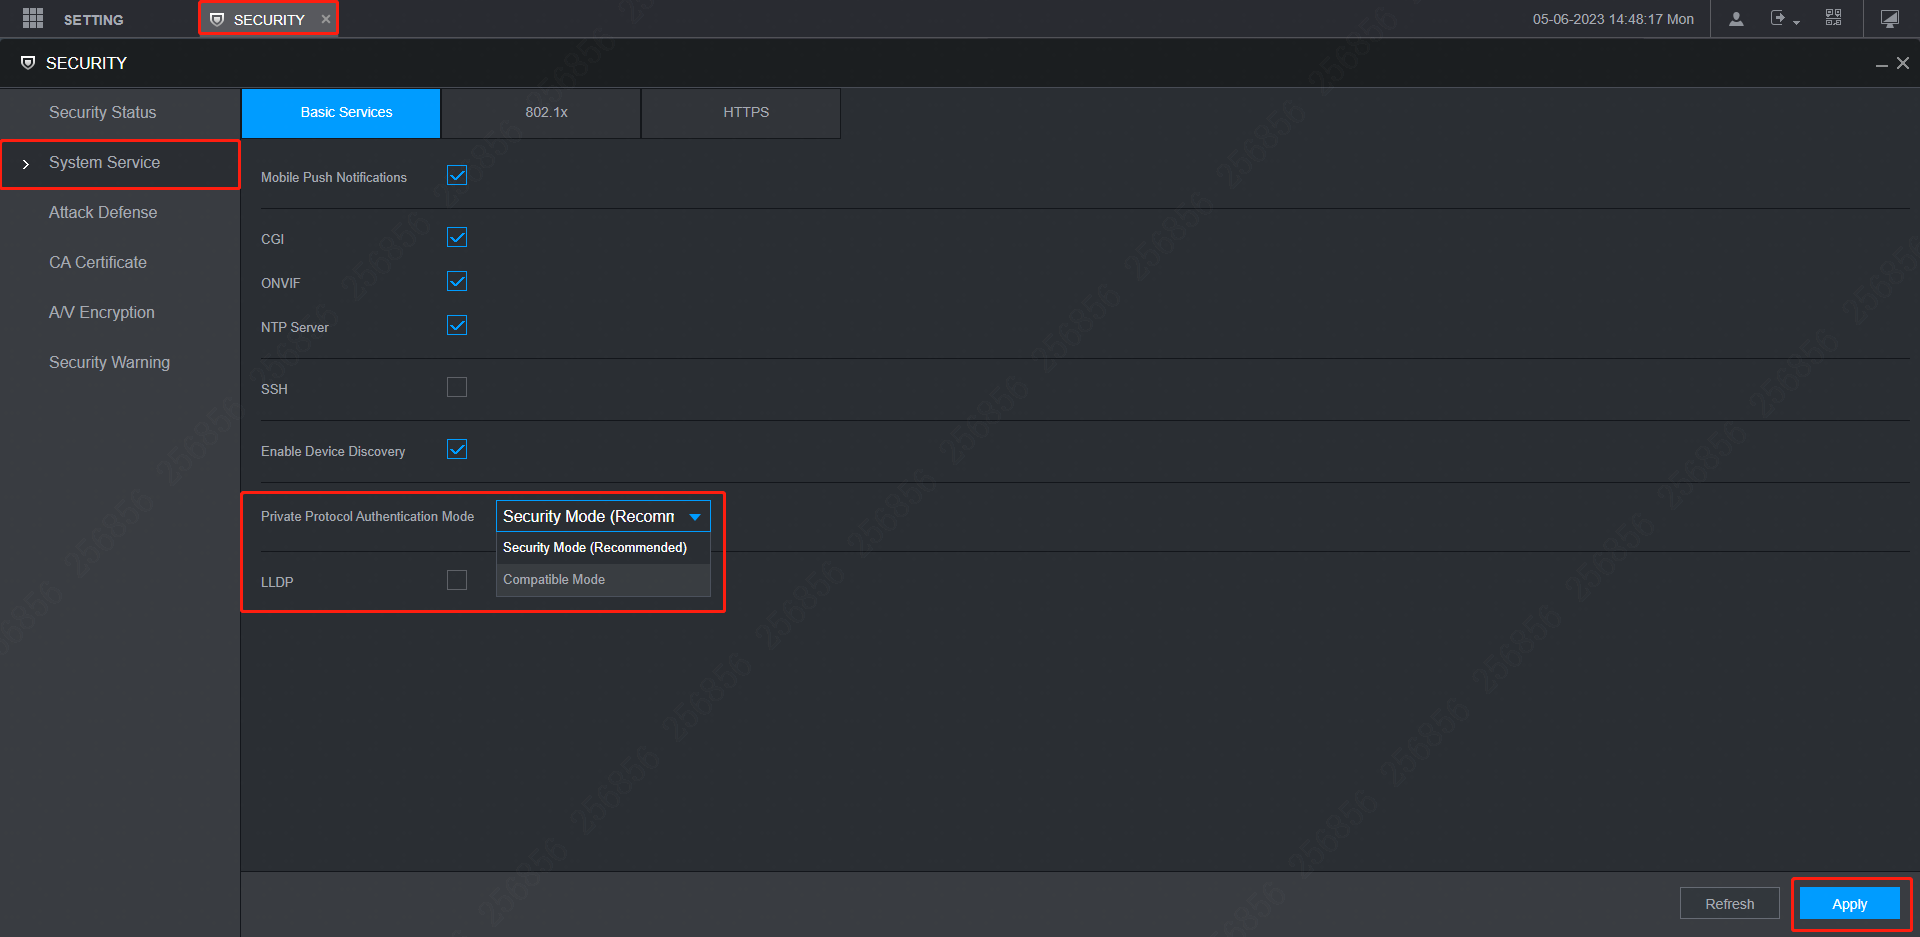Open the chevron next to the logout icon
This screenshot has width=1920, height=937.
(1797, 22)
